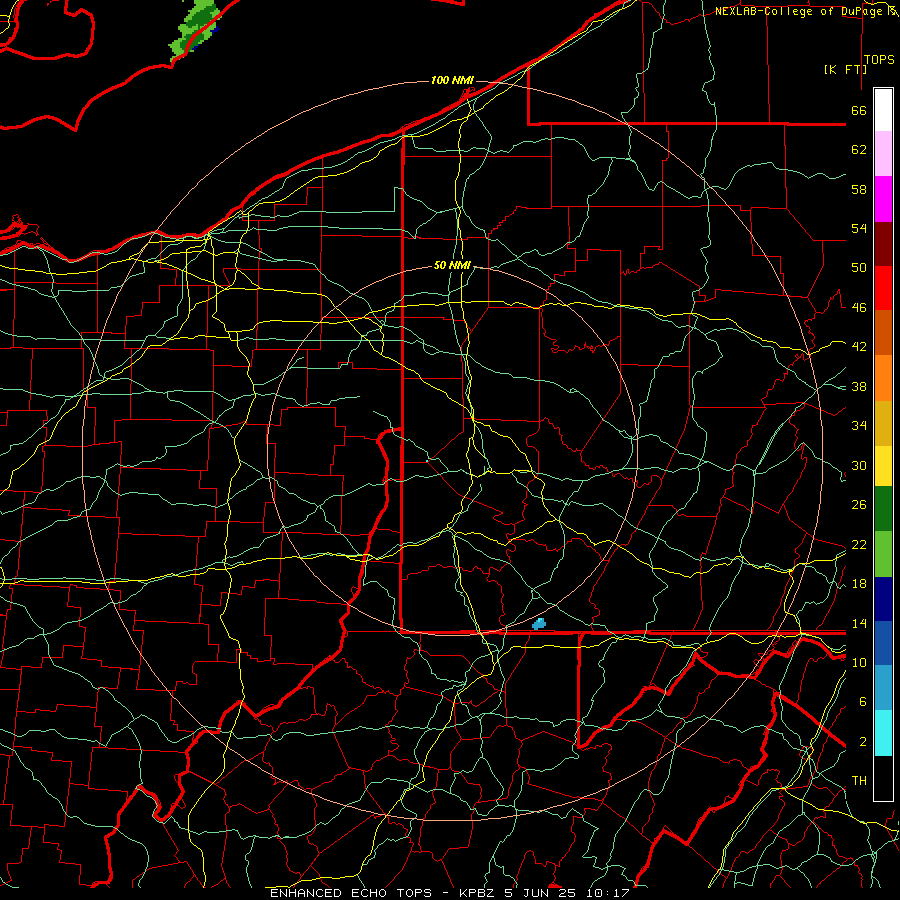
Task: Click the "46" scale label
Action: (859, 307)
